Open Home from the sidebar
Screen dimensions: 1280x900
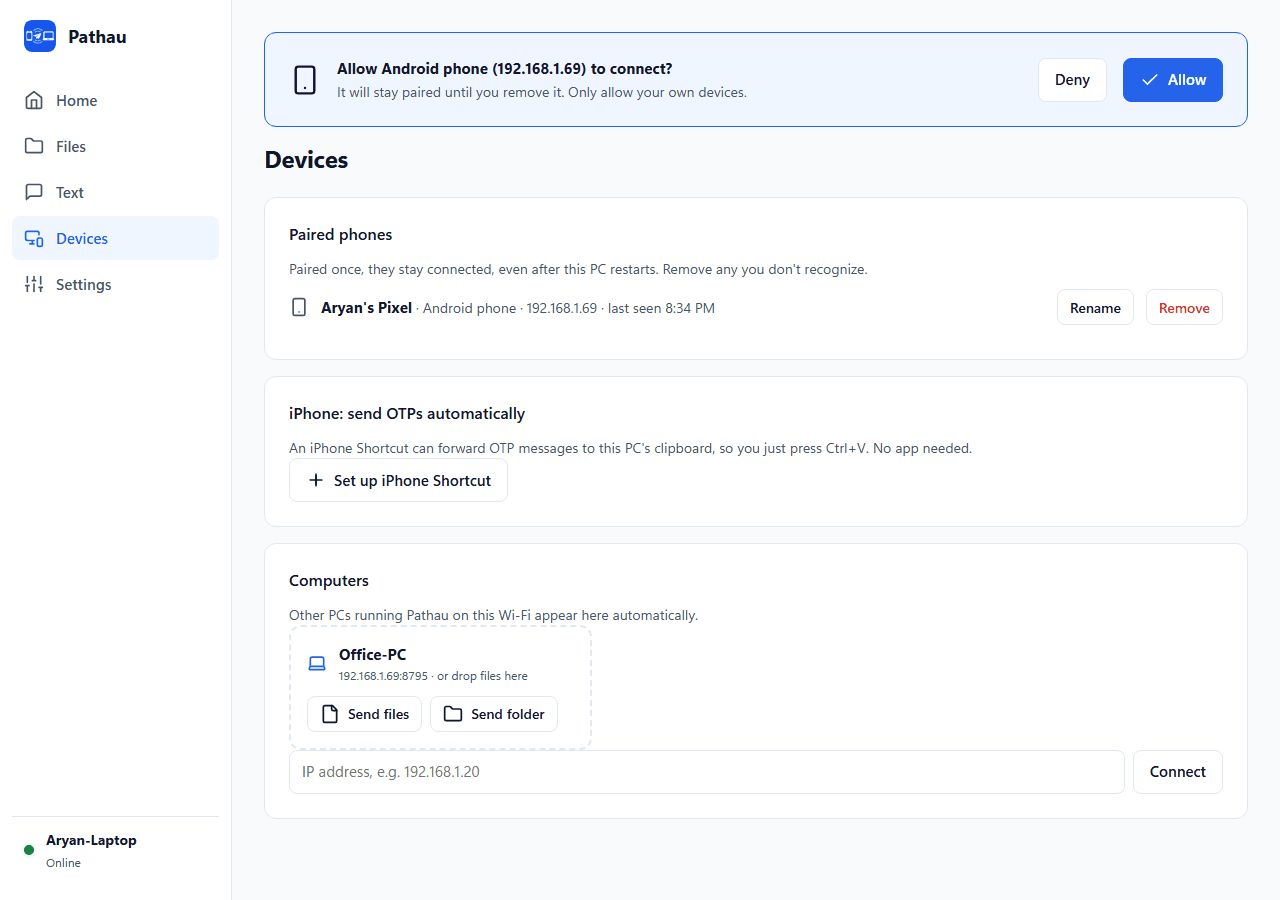click(x=115, y=101)
